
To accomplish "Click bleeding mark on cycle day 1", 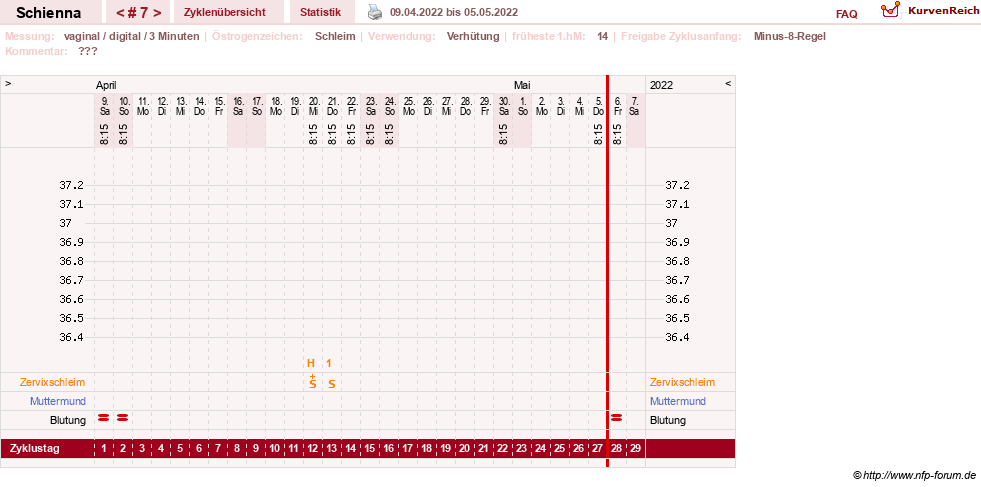I will [104, 418].
